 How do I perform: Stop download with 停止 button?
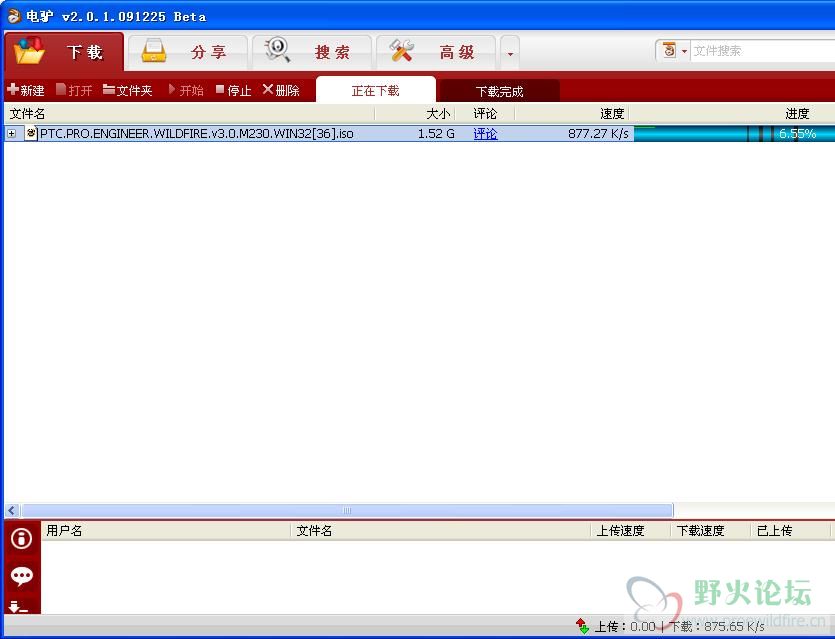[x=233, y=90]
